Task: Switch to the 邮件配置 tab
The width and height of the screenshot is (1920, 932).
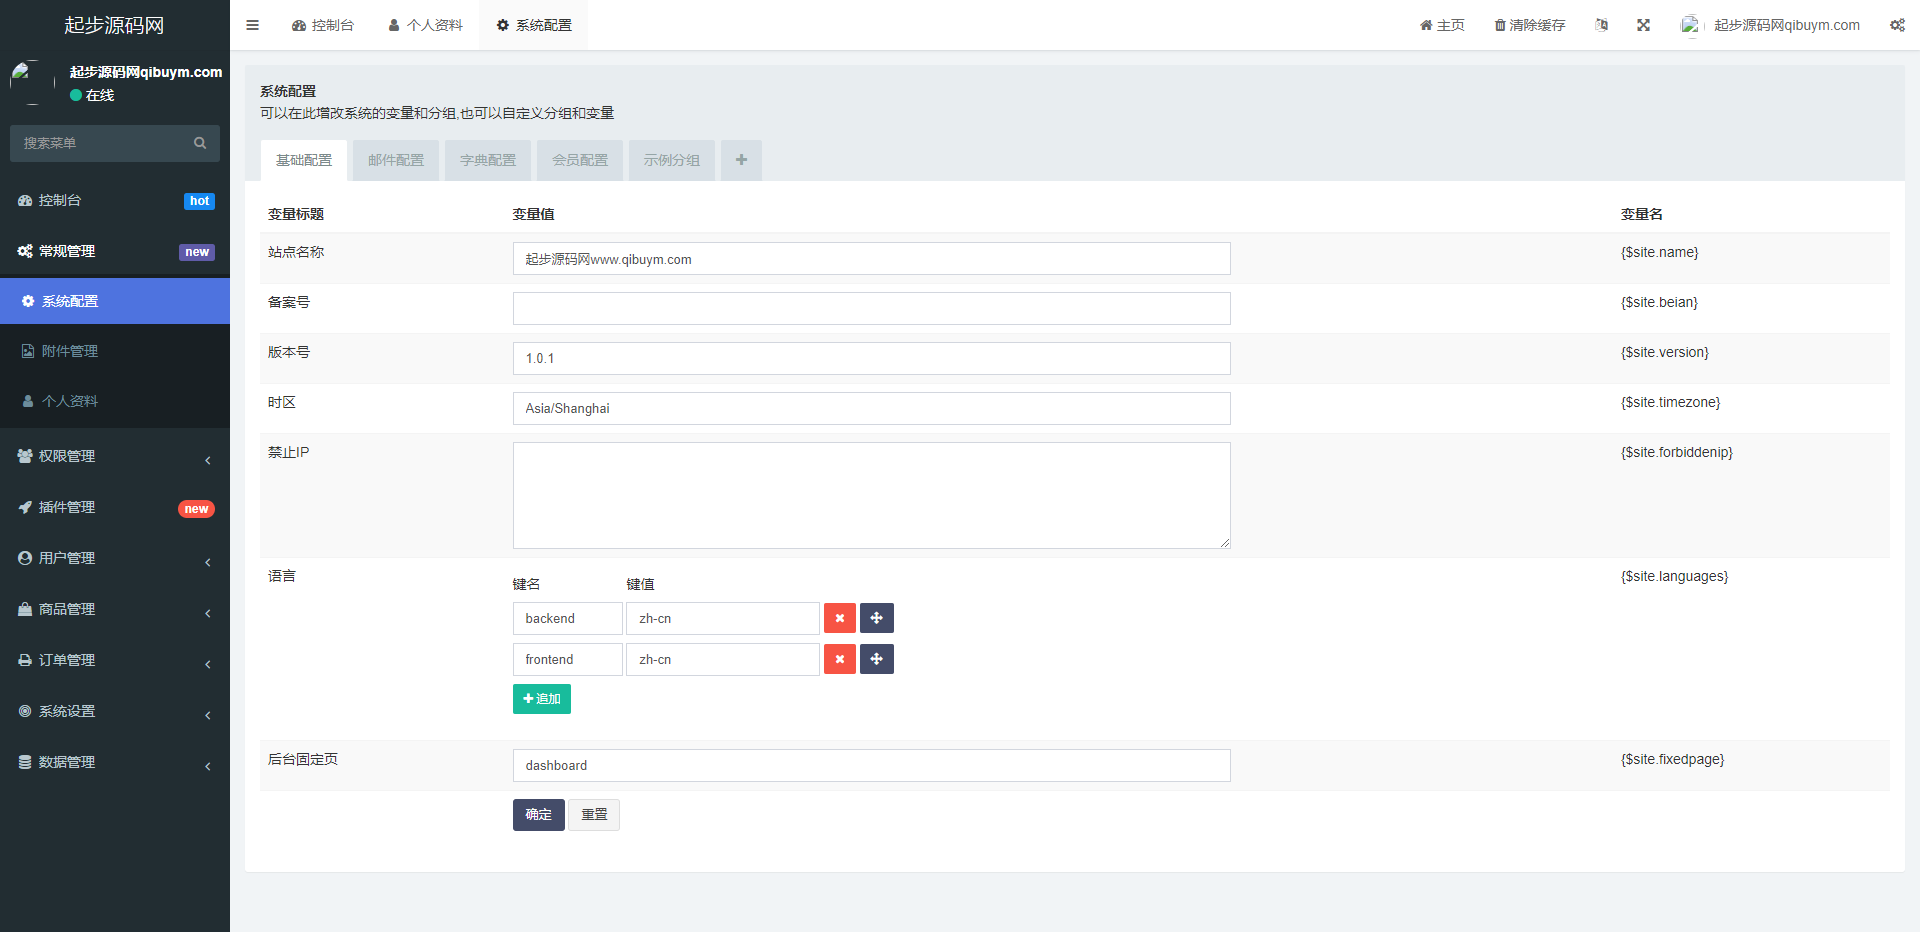Action: 396,160
